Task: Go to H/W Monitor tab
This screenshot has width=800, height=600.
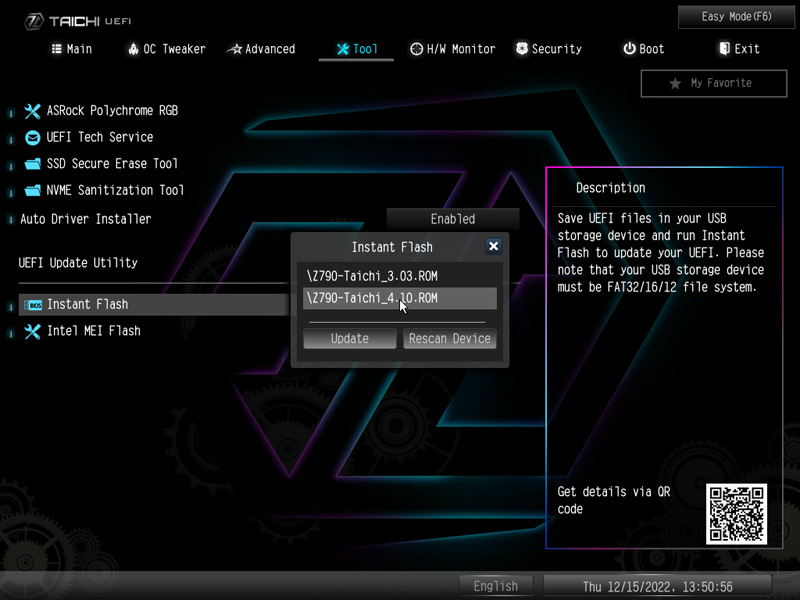Action: (x=453, y=49)
